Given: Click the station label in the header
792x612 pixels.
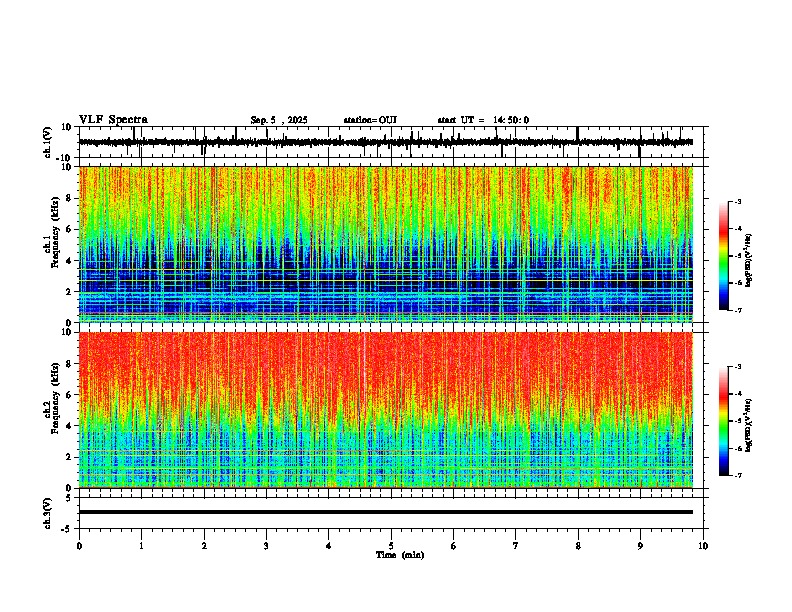Looking at the screenshot, I should pos(370,120).
